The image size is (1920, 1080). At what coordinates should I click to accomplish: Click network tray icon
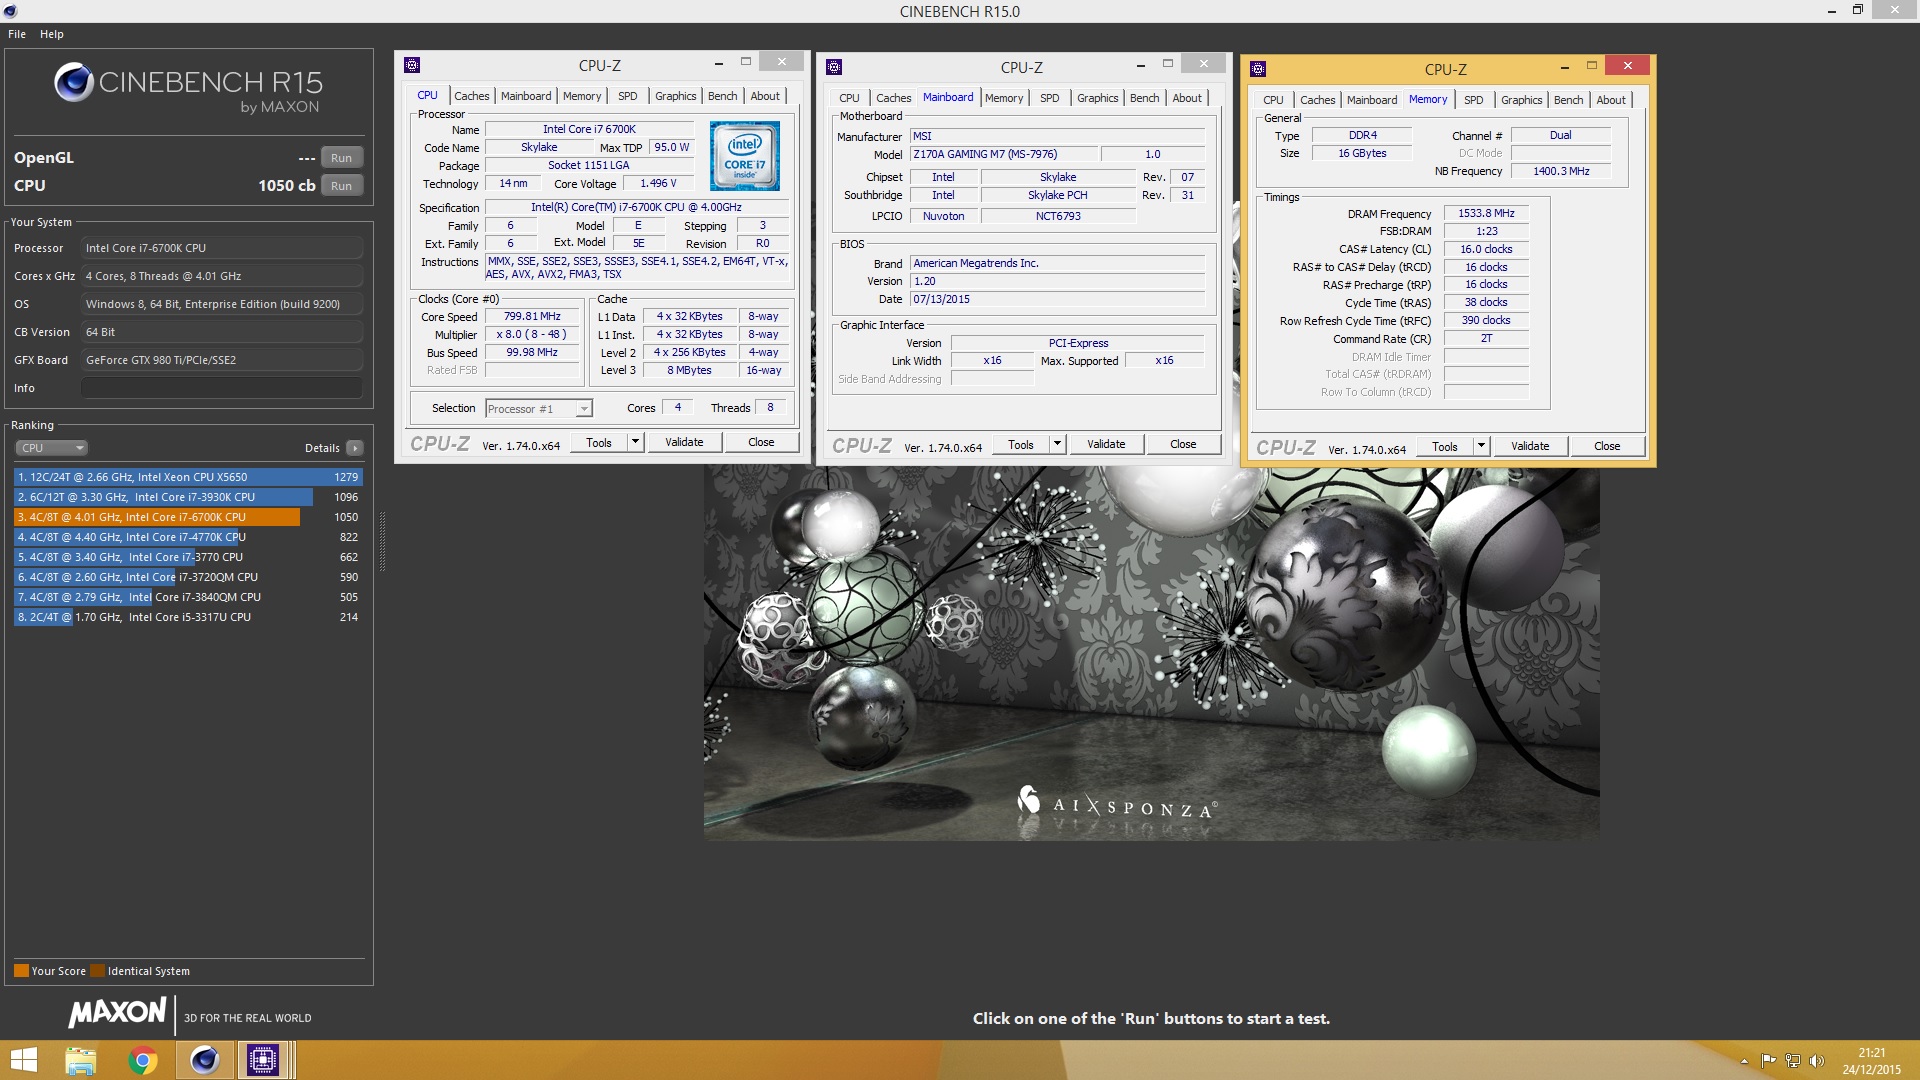[1793, 1061]
